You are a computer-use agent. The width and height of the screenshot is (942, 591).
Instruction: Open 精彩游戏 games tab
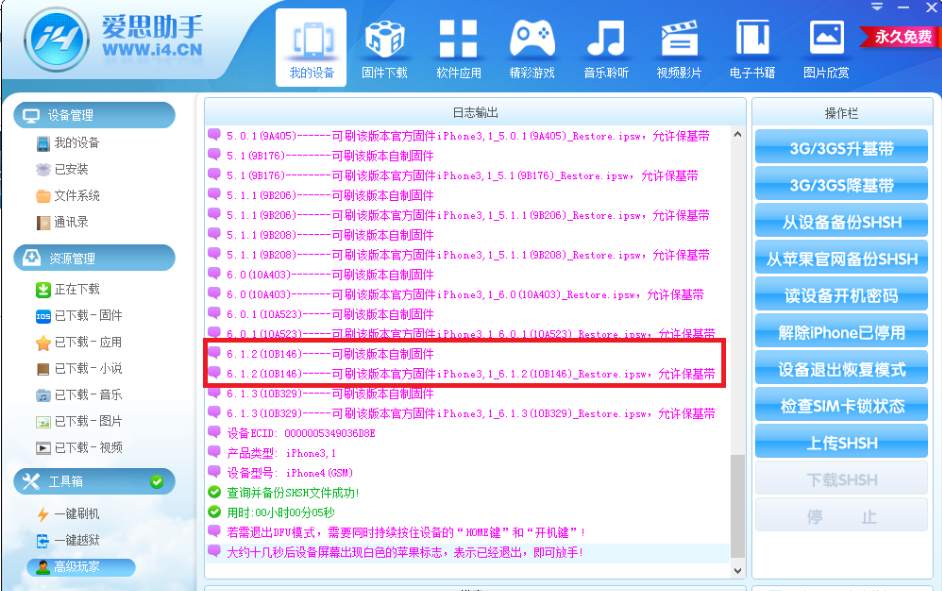point(532,50)
